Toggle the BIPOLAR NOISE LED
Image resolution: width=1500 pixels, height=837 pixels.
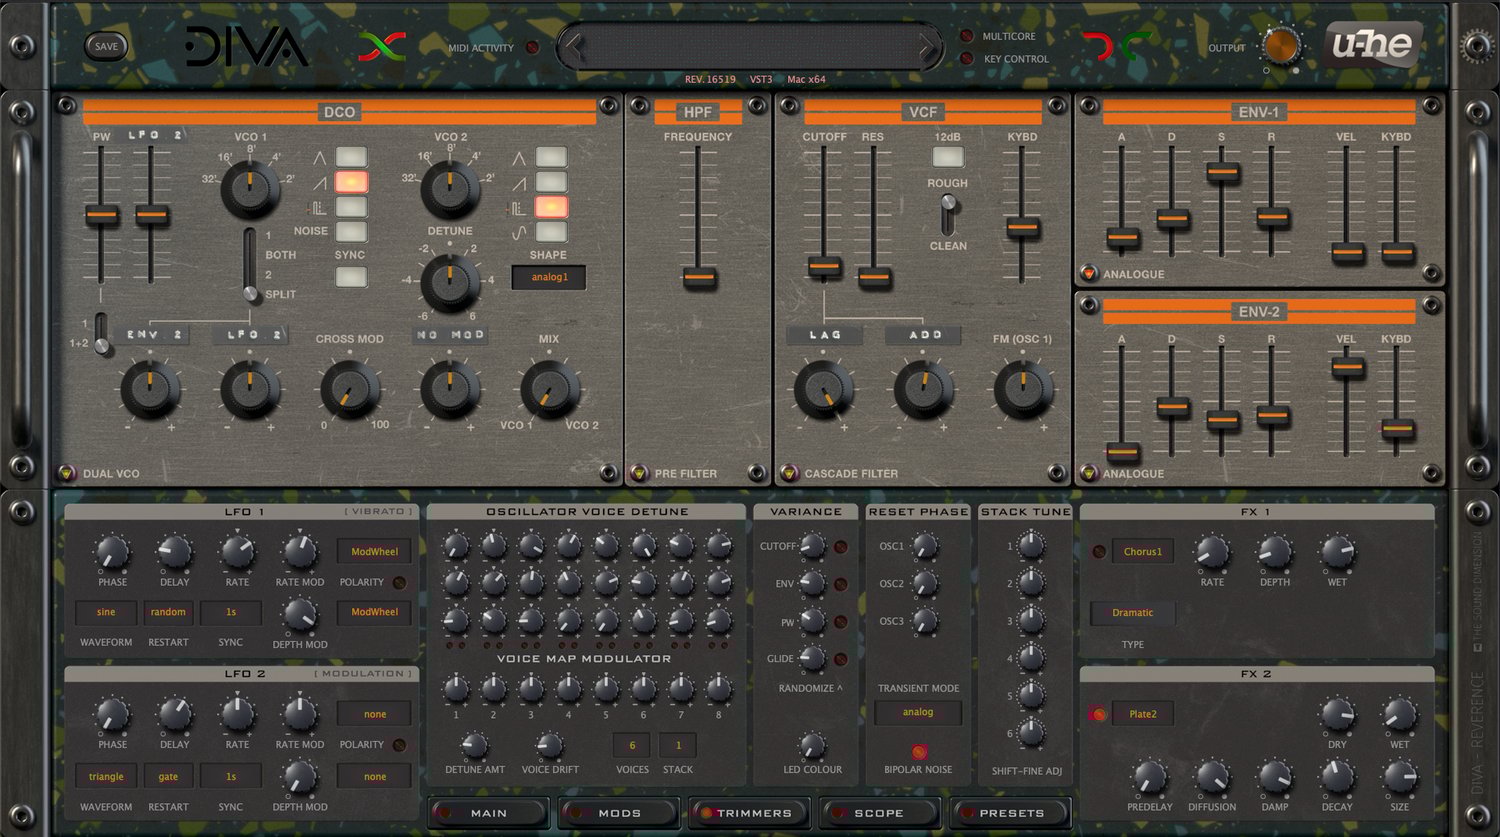[918, 751]
